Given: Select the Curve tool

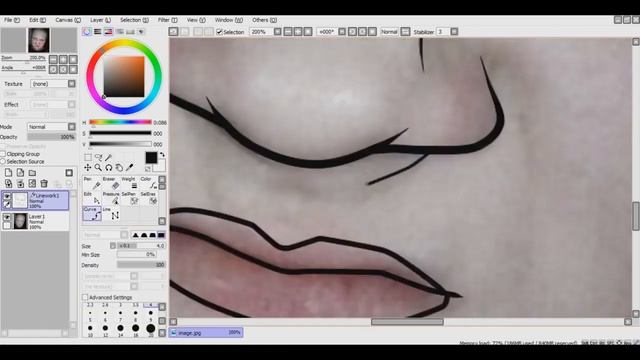Looking at the screenshot, I should pos(92,213).
